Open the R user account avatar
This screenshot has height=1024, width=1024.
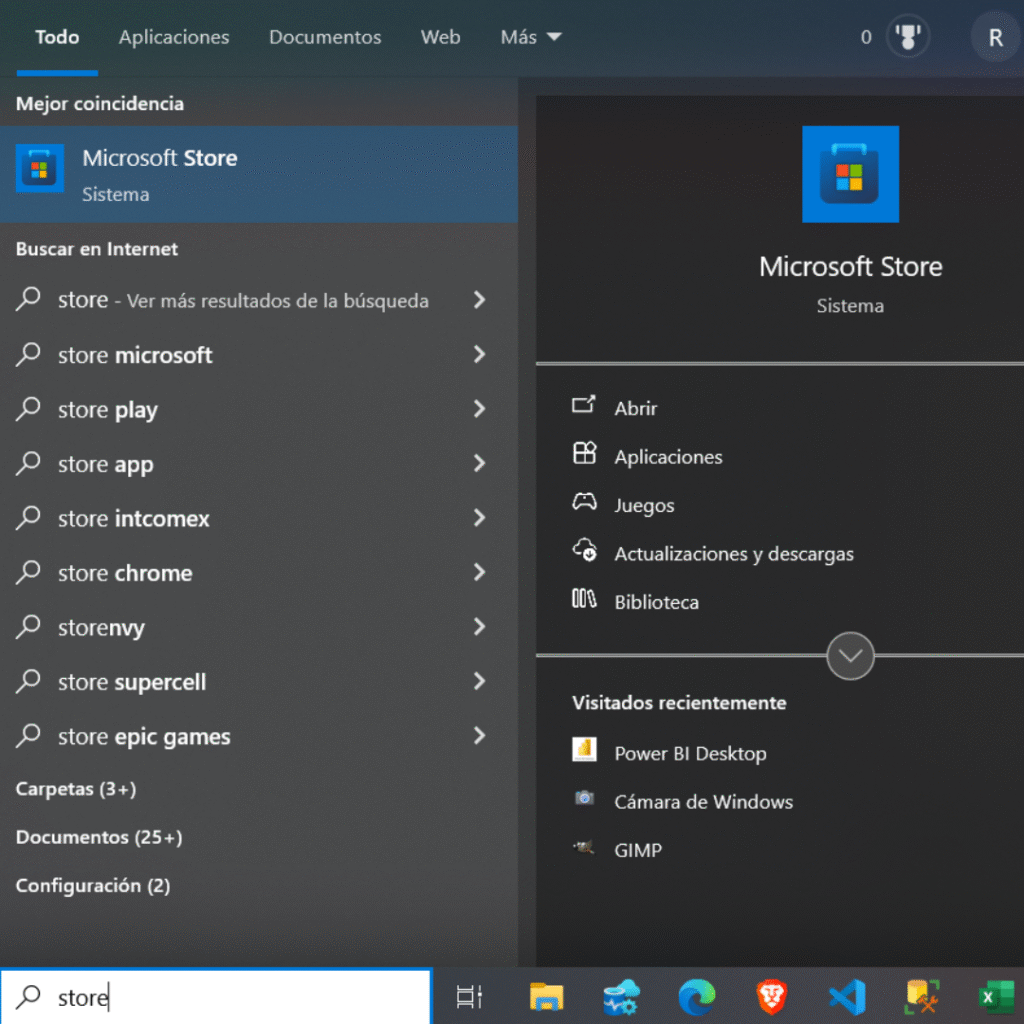point(995,37)
